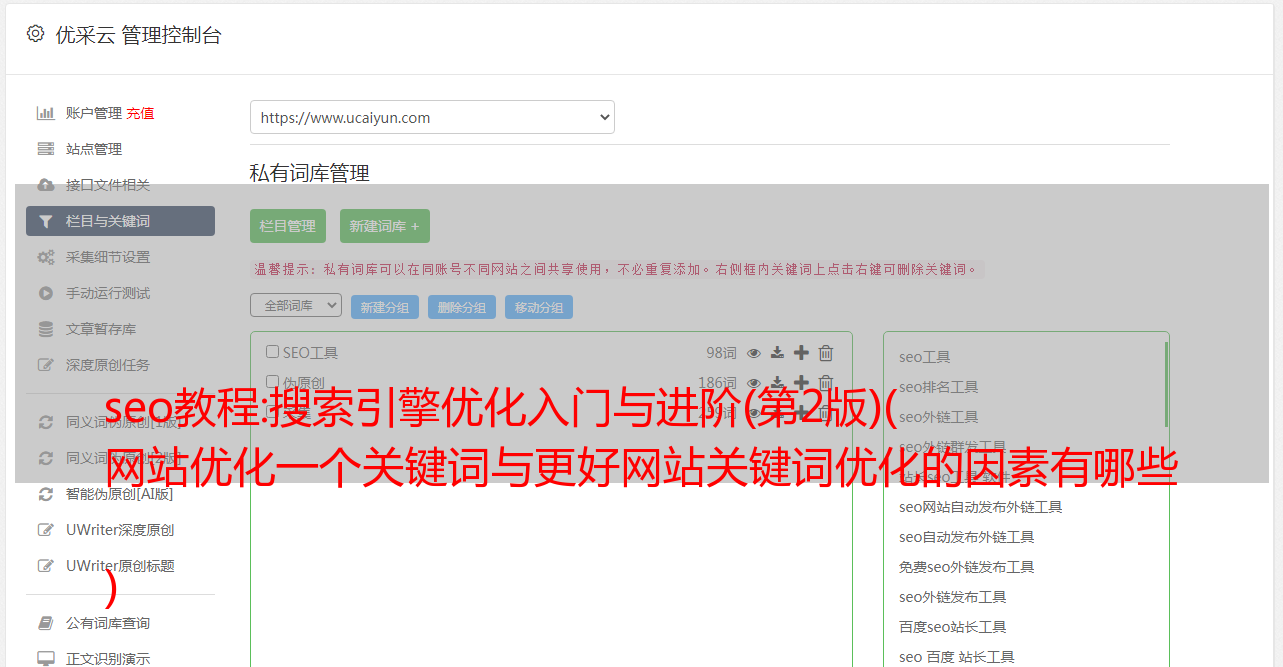Click the gear icon beside 优采云 管理控制台
Screen dimensions: 1283x667
(x=35, y=34)
